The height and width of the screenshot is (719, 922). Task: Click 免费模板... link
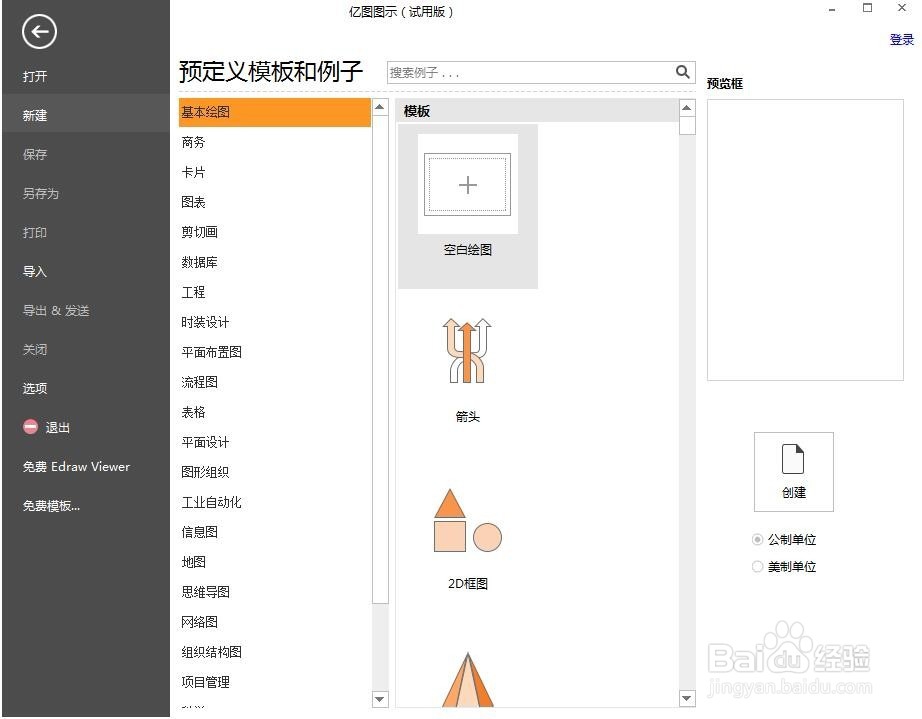click(51, 506)
